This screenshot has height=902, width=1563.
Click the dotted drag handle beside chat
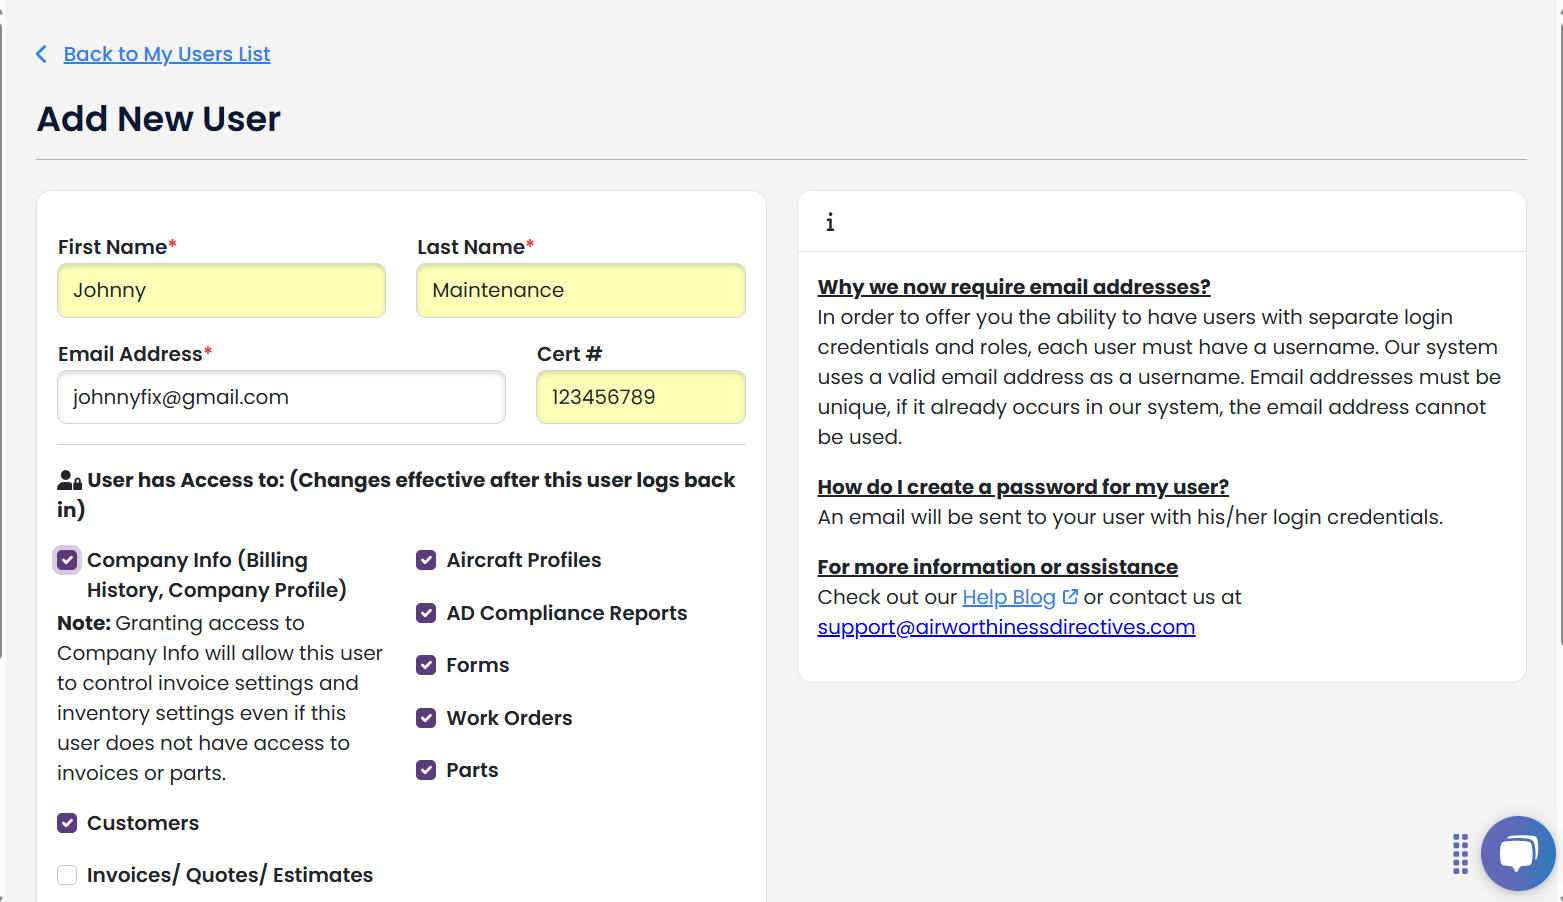[x=1460, y=854]
